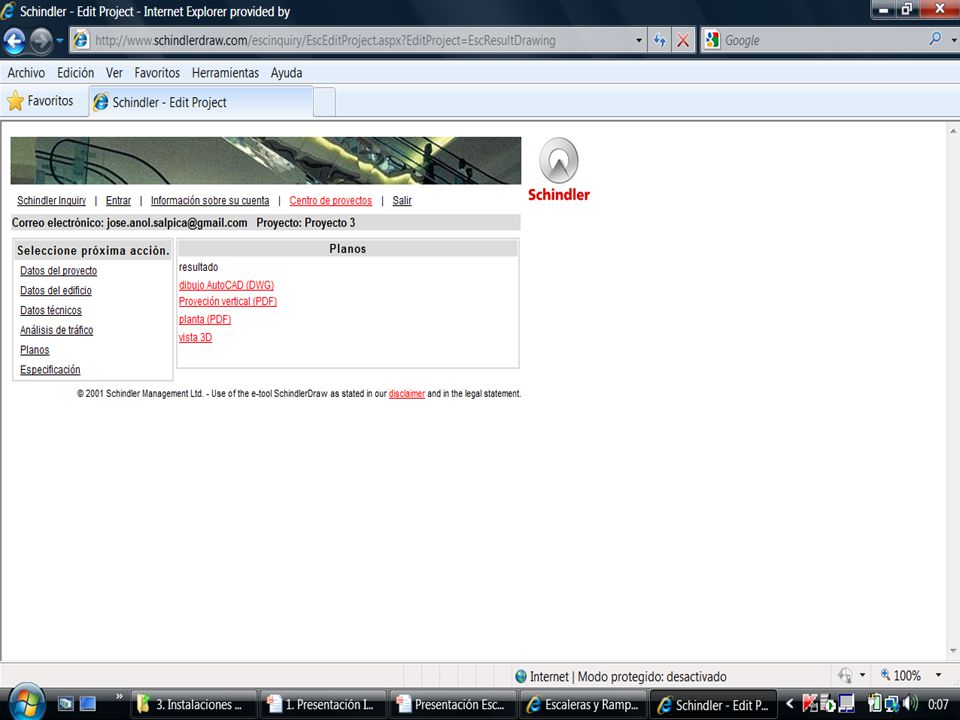Open the planta (PDF) link
The height and width of the screenshot is (720, 960).
click(204, 320)
